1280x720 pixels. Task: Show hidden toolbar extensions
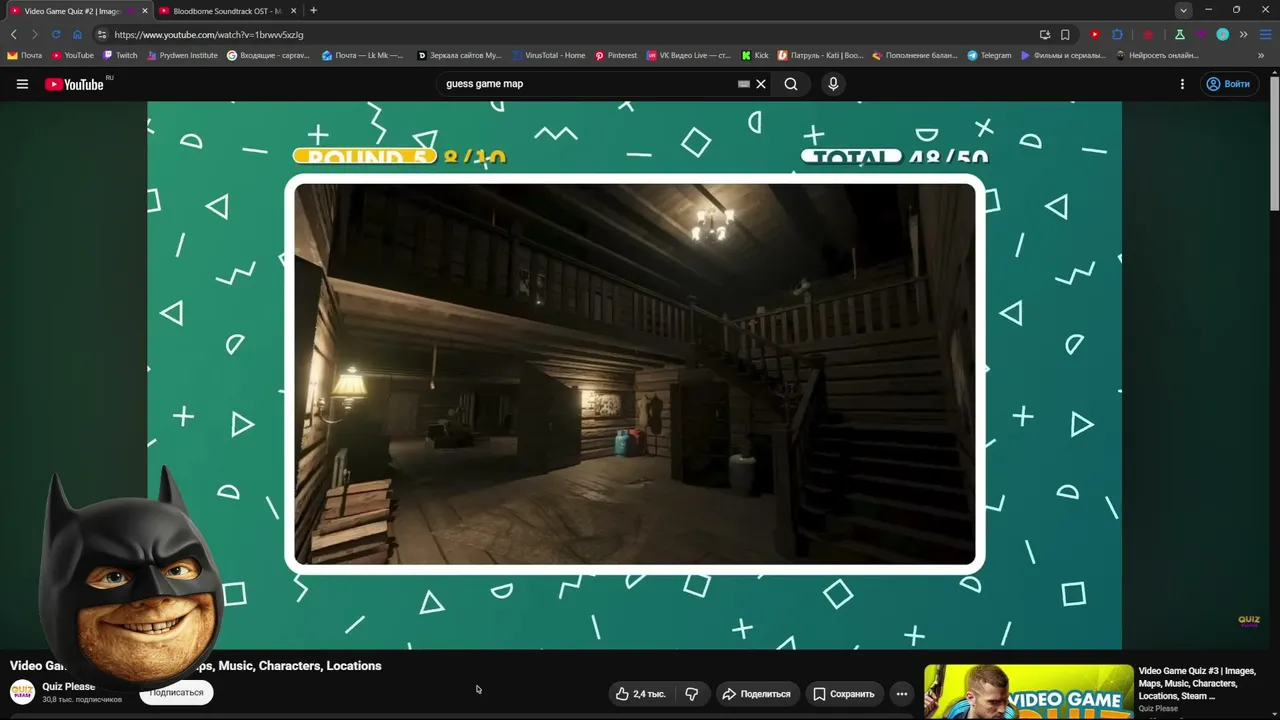[1244, 34]
